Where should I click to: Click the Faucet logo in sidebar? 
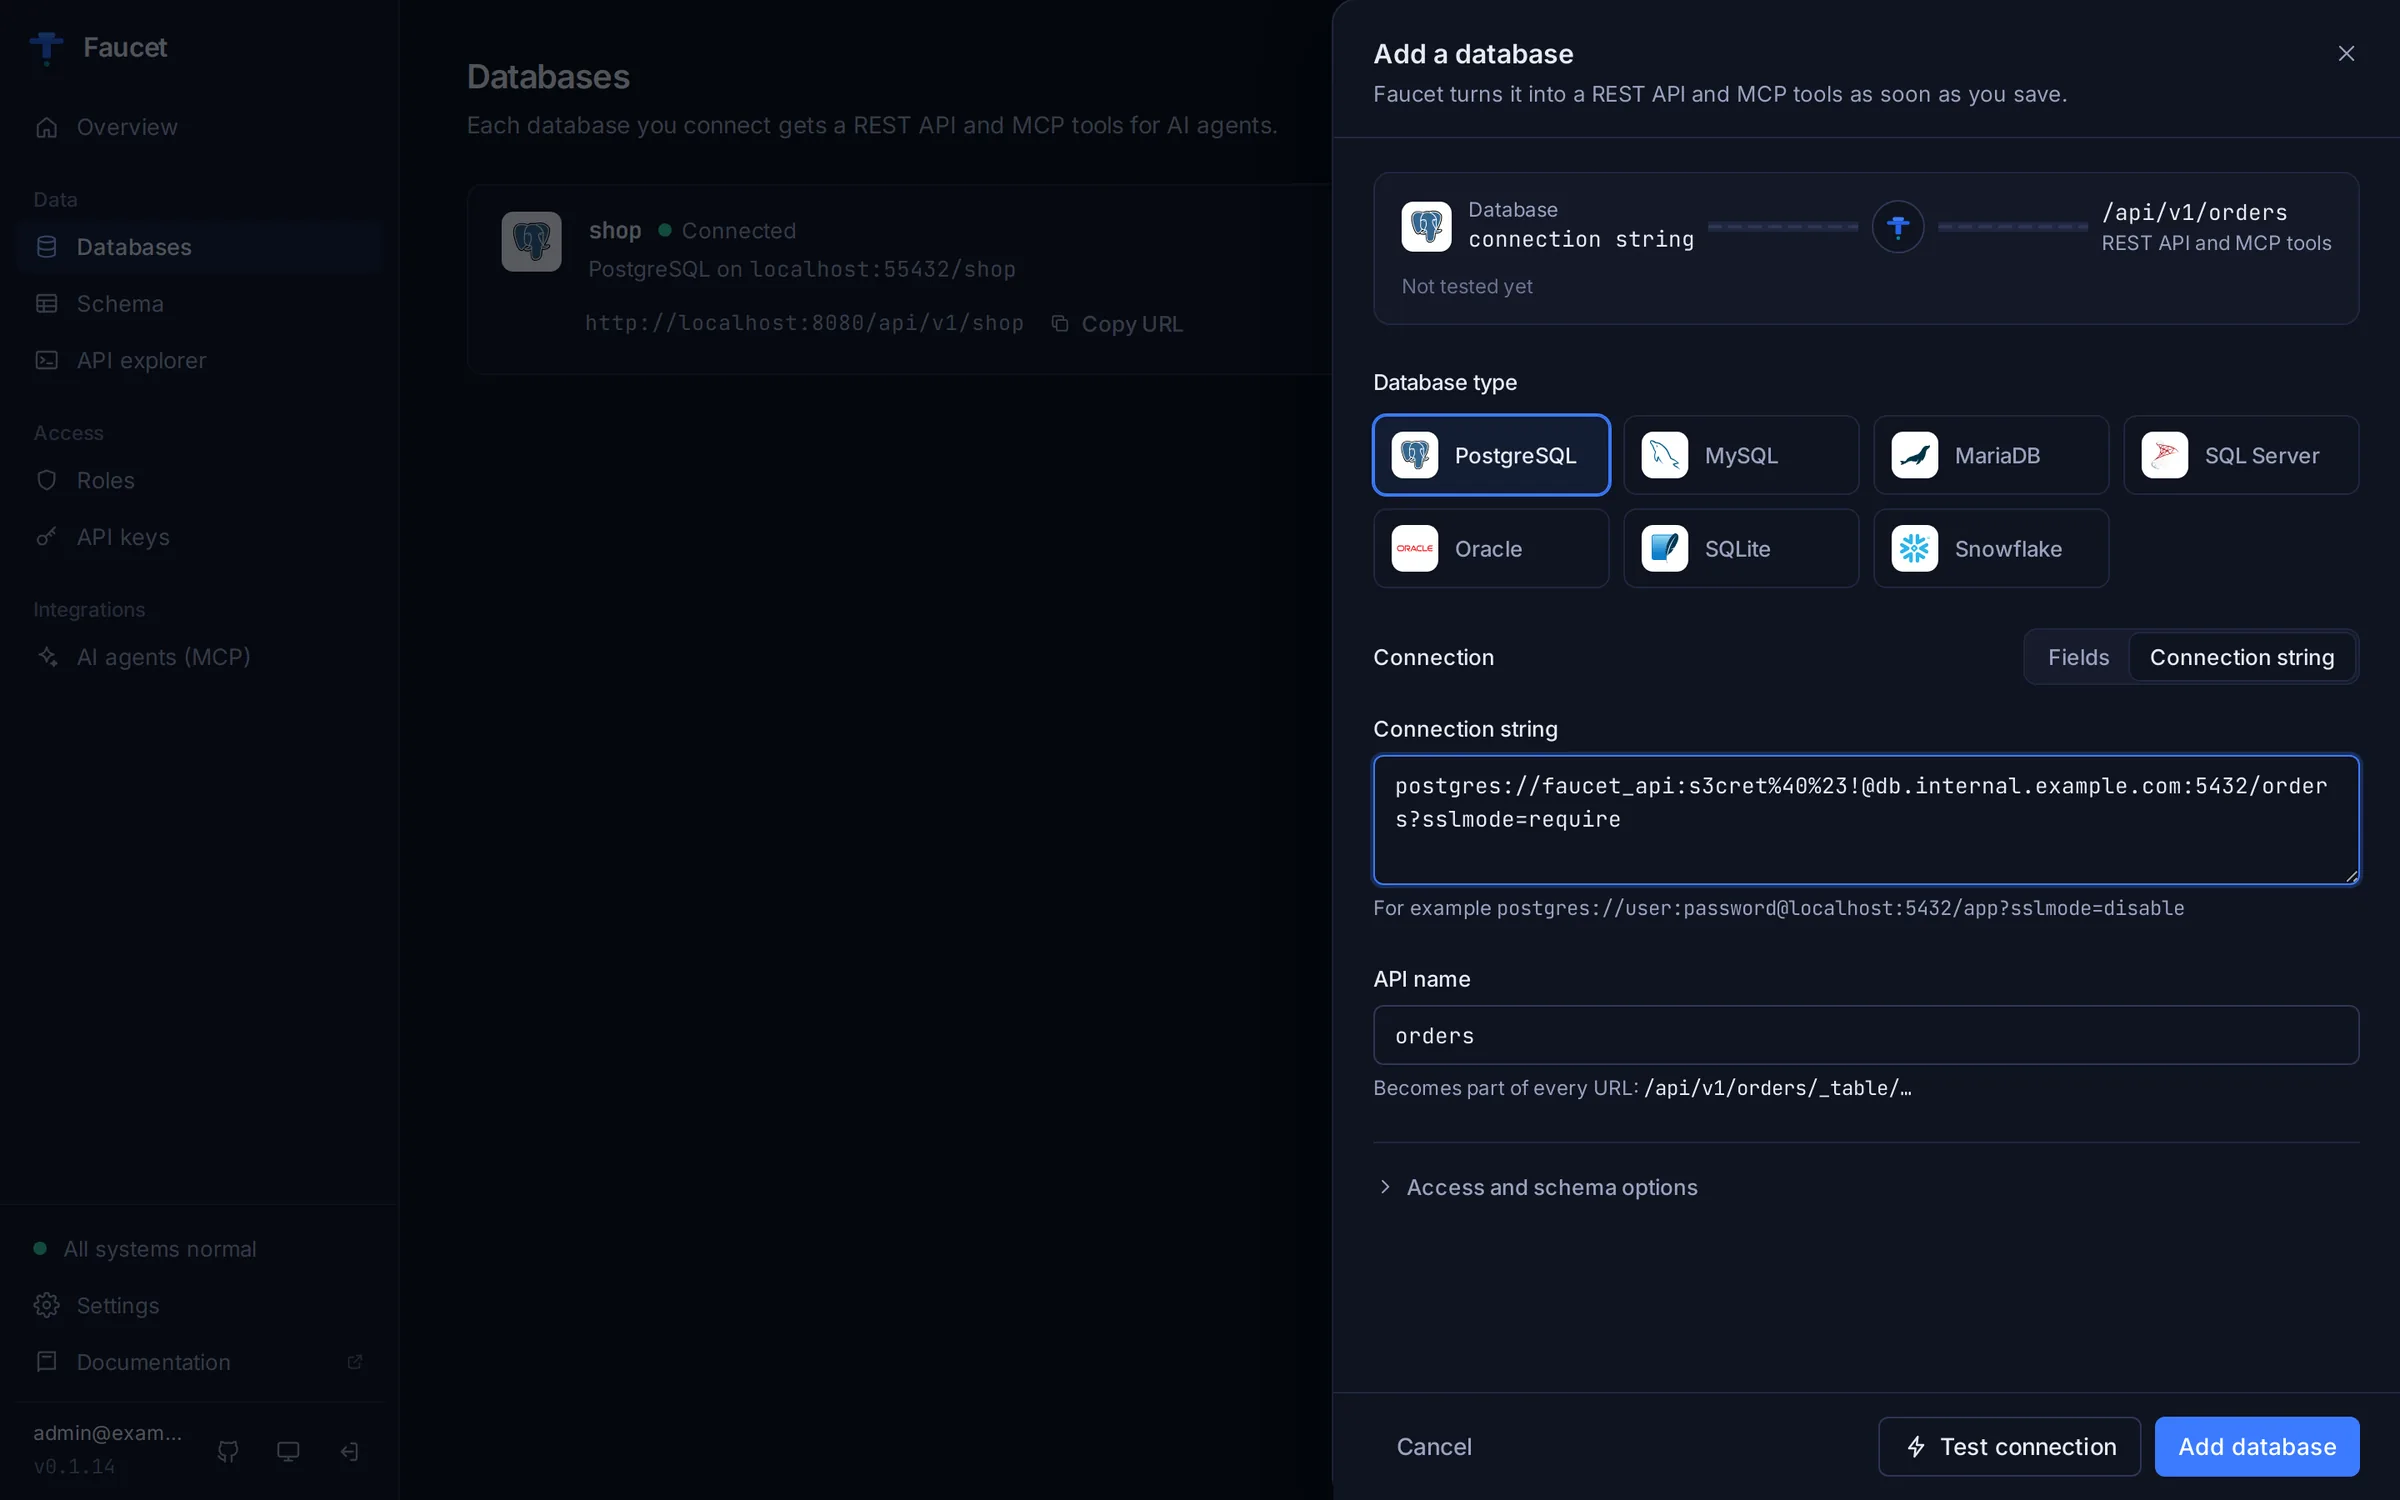[x=46, y=47]
